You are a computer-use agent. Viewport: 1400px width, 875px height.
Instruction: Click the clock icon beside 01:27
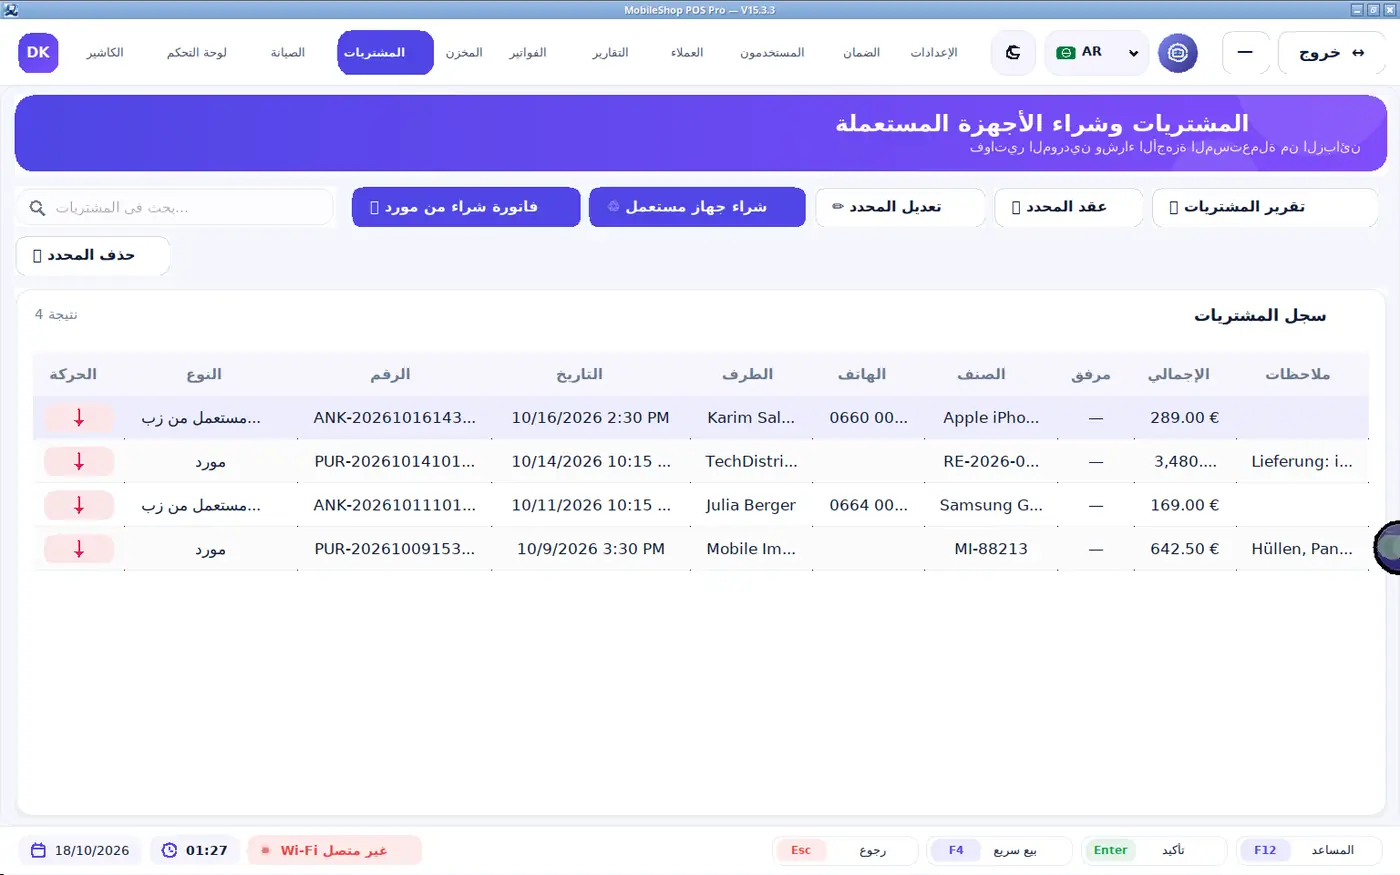click(169, 851)
